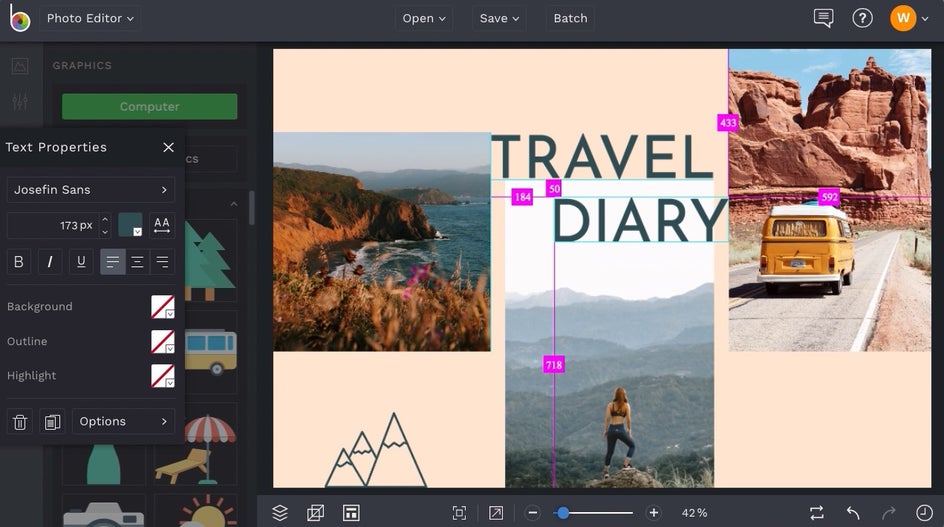The image size is (944, 527).
Task: Delete text layer with trash icon
Action: click(20, 422)
